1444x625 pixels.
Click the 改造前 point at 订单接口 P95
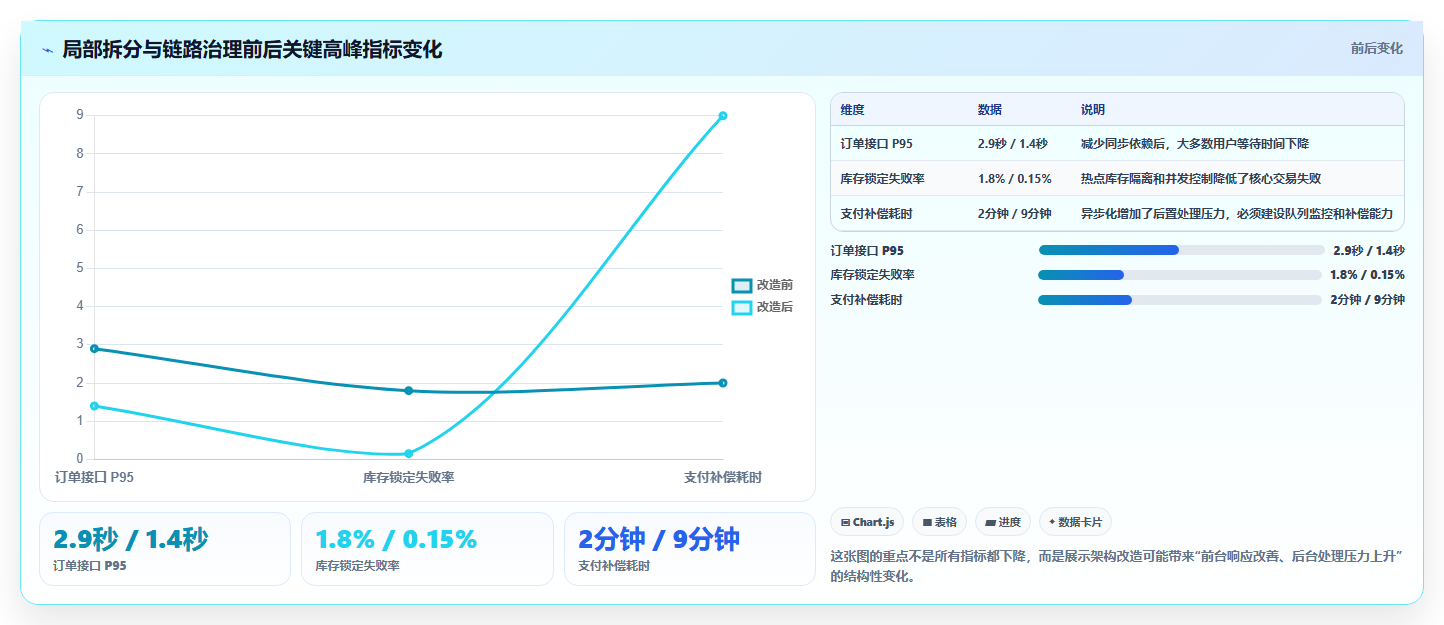click(x=94, y=349)
